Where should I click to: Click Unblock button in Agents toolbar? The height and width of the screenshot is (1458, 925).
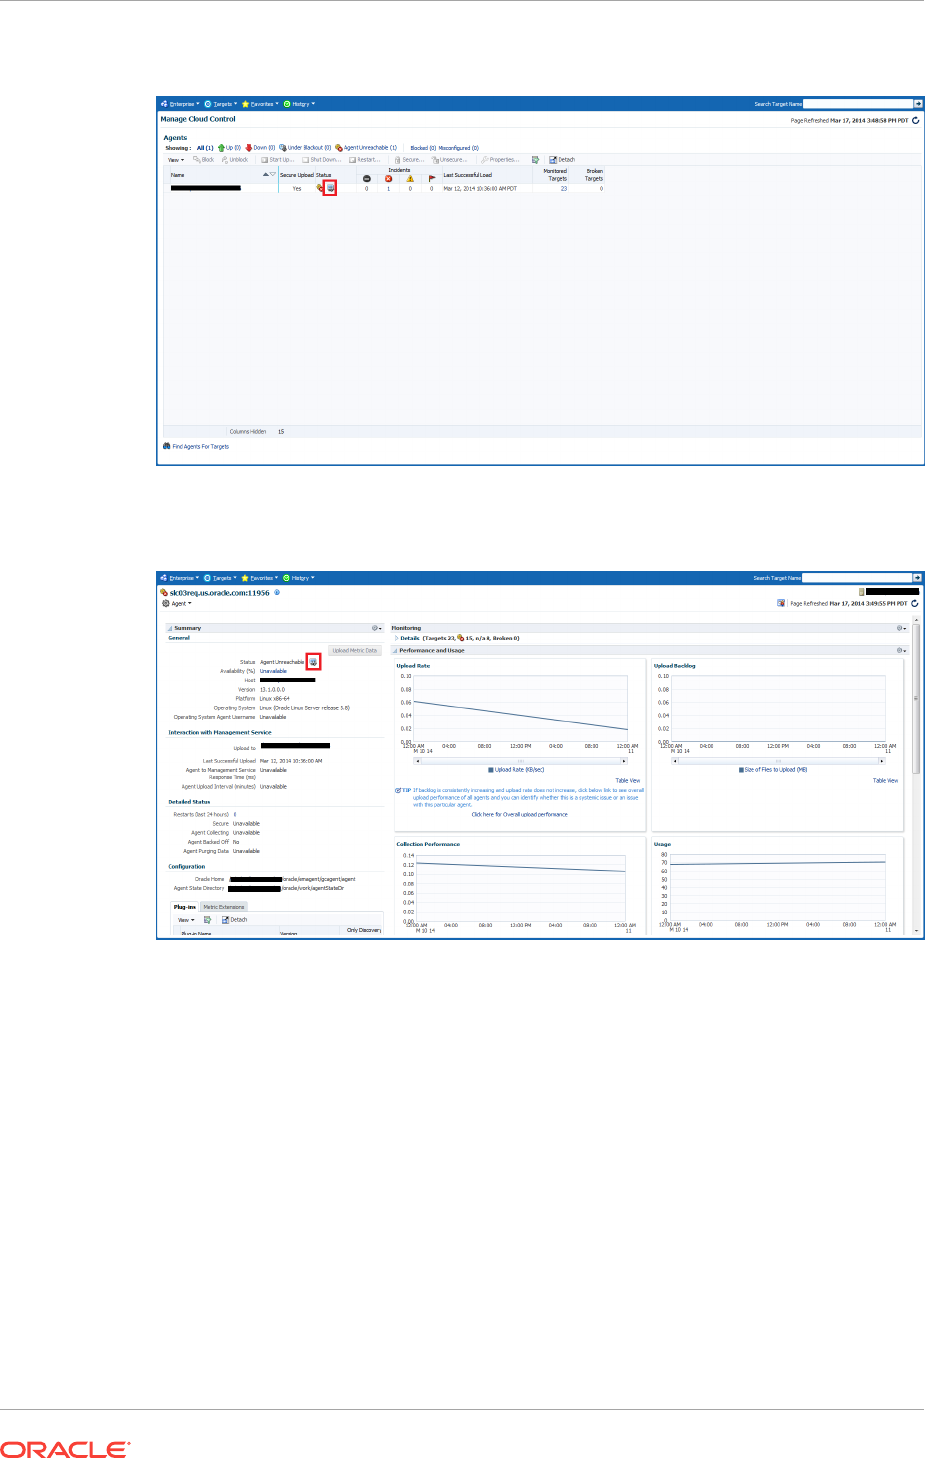pos(235,160)
